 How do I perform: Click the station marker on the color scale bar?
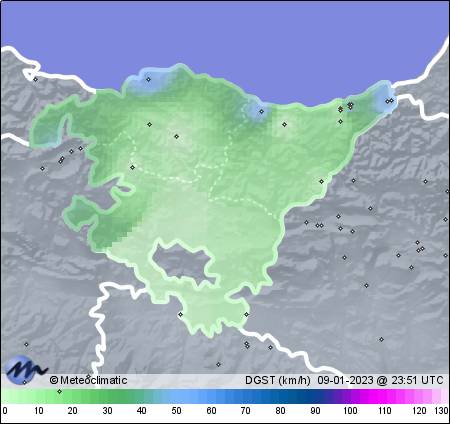[x=59, y=391]
